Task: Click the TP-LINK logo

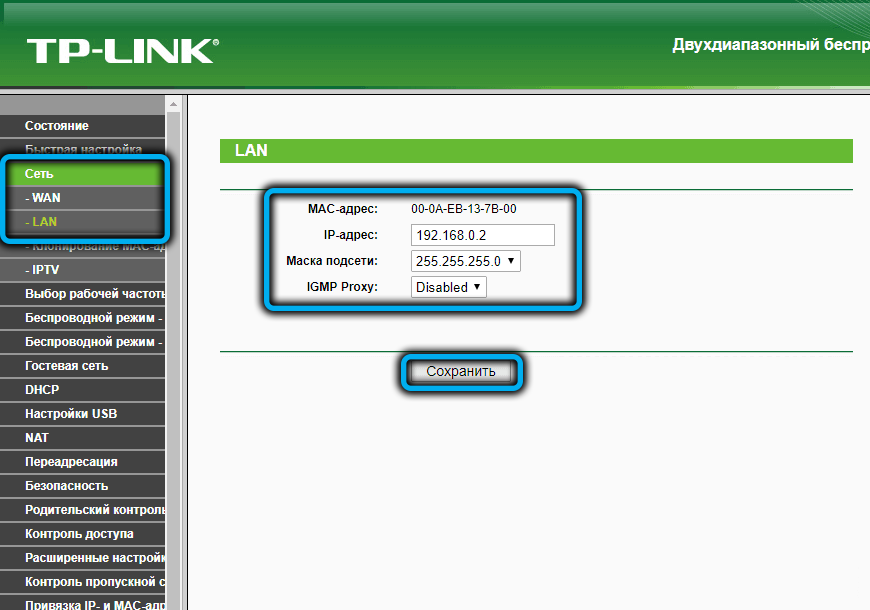Action: (x=121, y=51)
